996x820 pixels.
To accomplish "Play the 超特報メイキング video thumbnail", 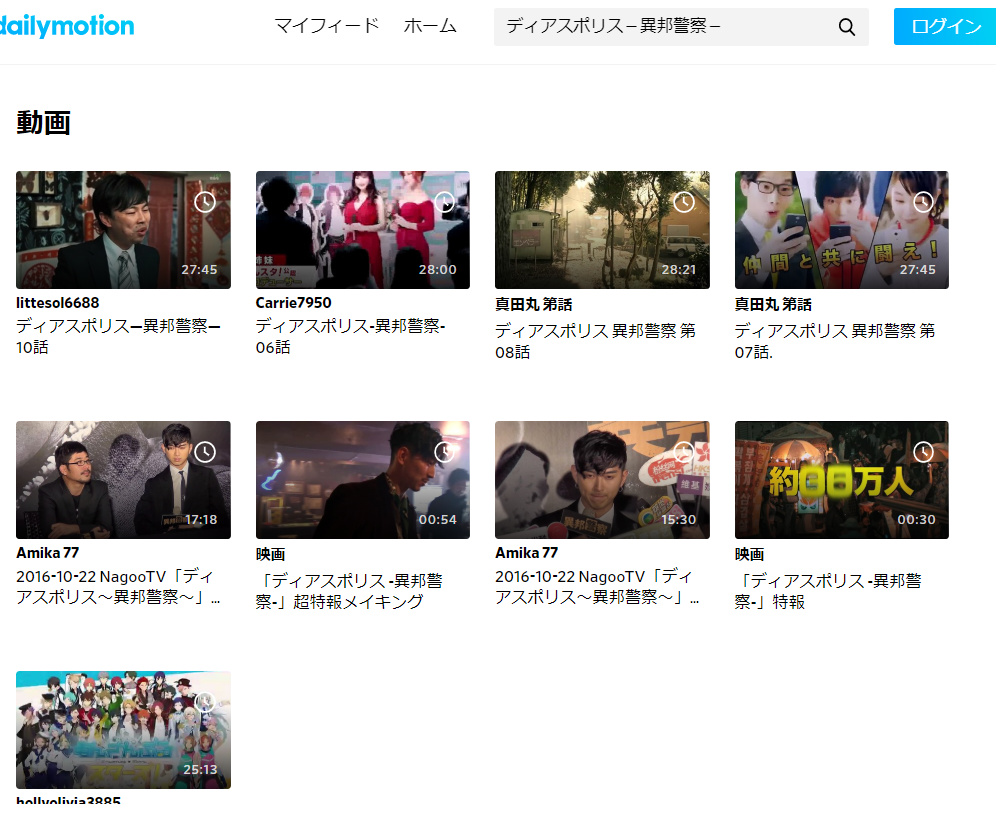I will tap(363, 480).
